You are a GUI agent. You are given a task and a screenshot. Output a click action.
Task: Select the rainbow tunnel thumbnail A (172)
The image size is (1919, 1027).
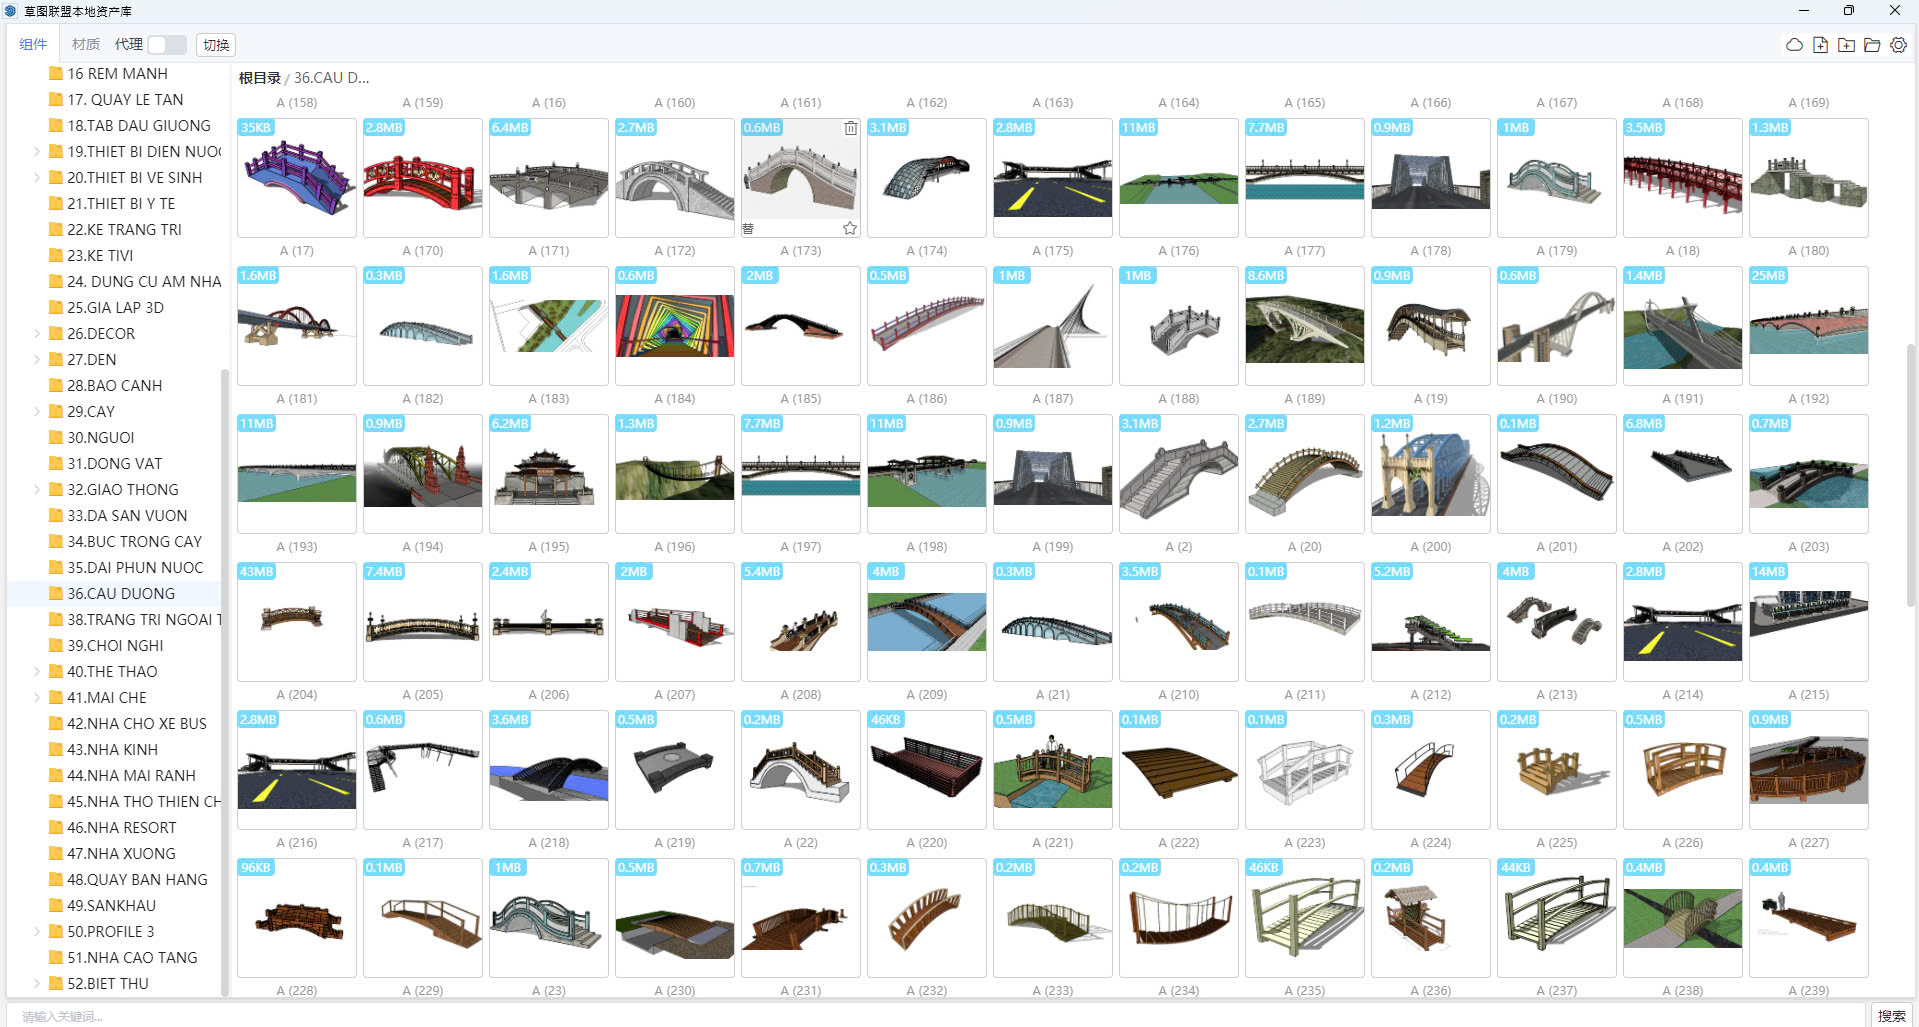(675, 325)
